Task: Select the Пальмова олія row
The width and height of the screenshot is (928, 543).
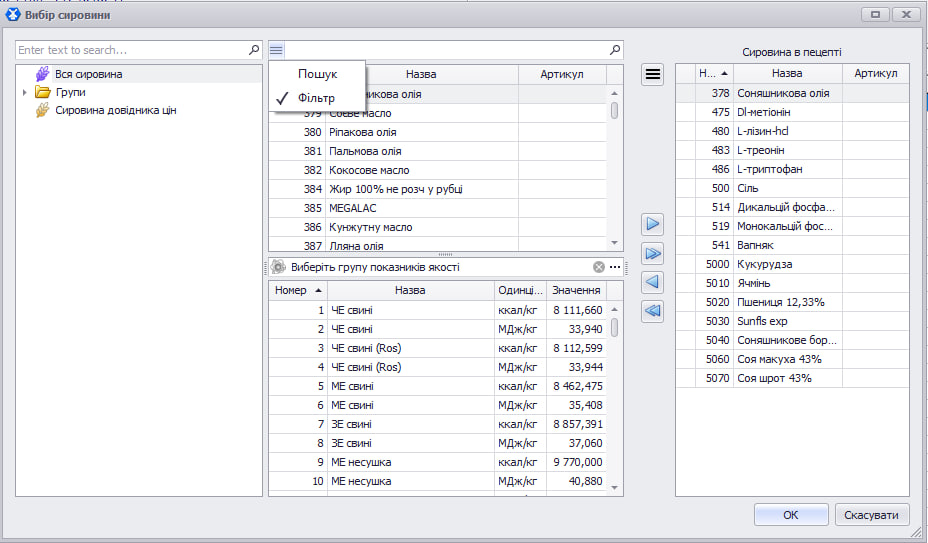Action: pyautogui.click(x=438, y=151)
